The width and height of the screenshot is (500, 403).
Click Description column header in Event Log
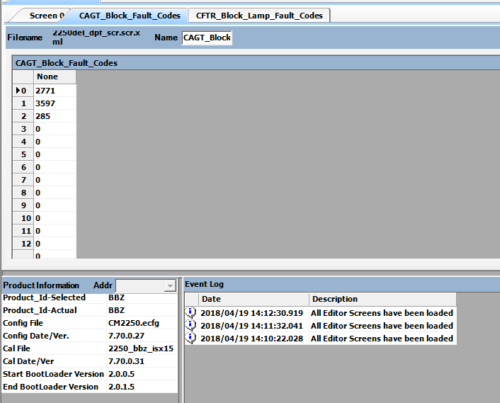tap(383, 299)
